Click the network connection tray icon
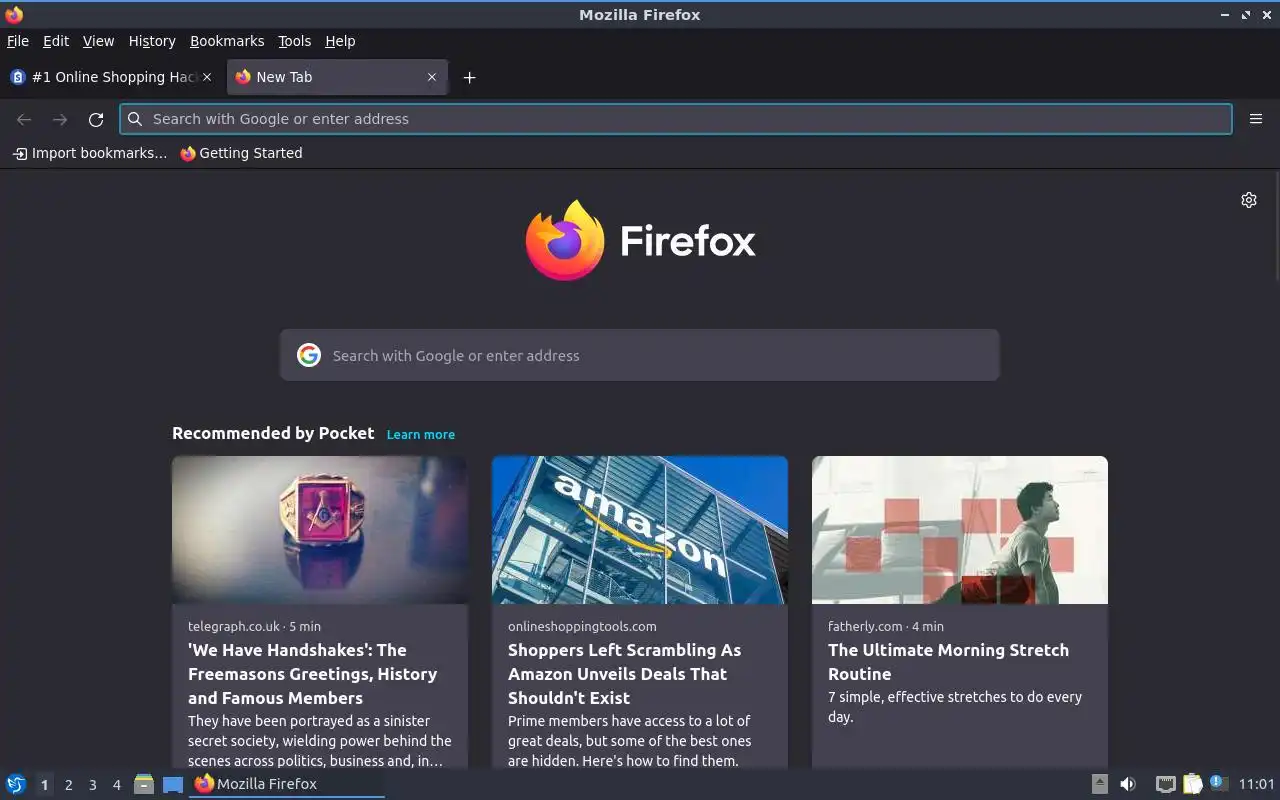This screenshot has width=1280, height=800. tap(1165, 784)
